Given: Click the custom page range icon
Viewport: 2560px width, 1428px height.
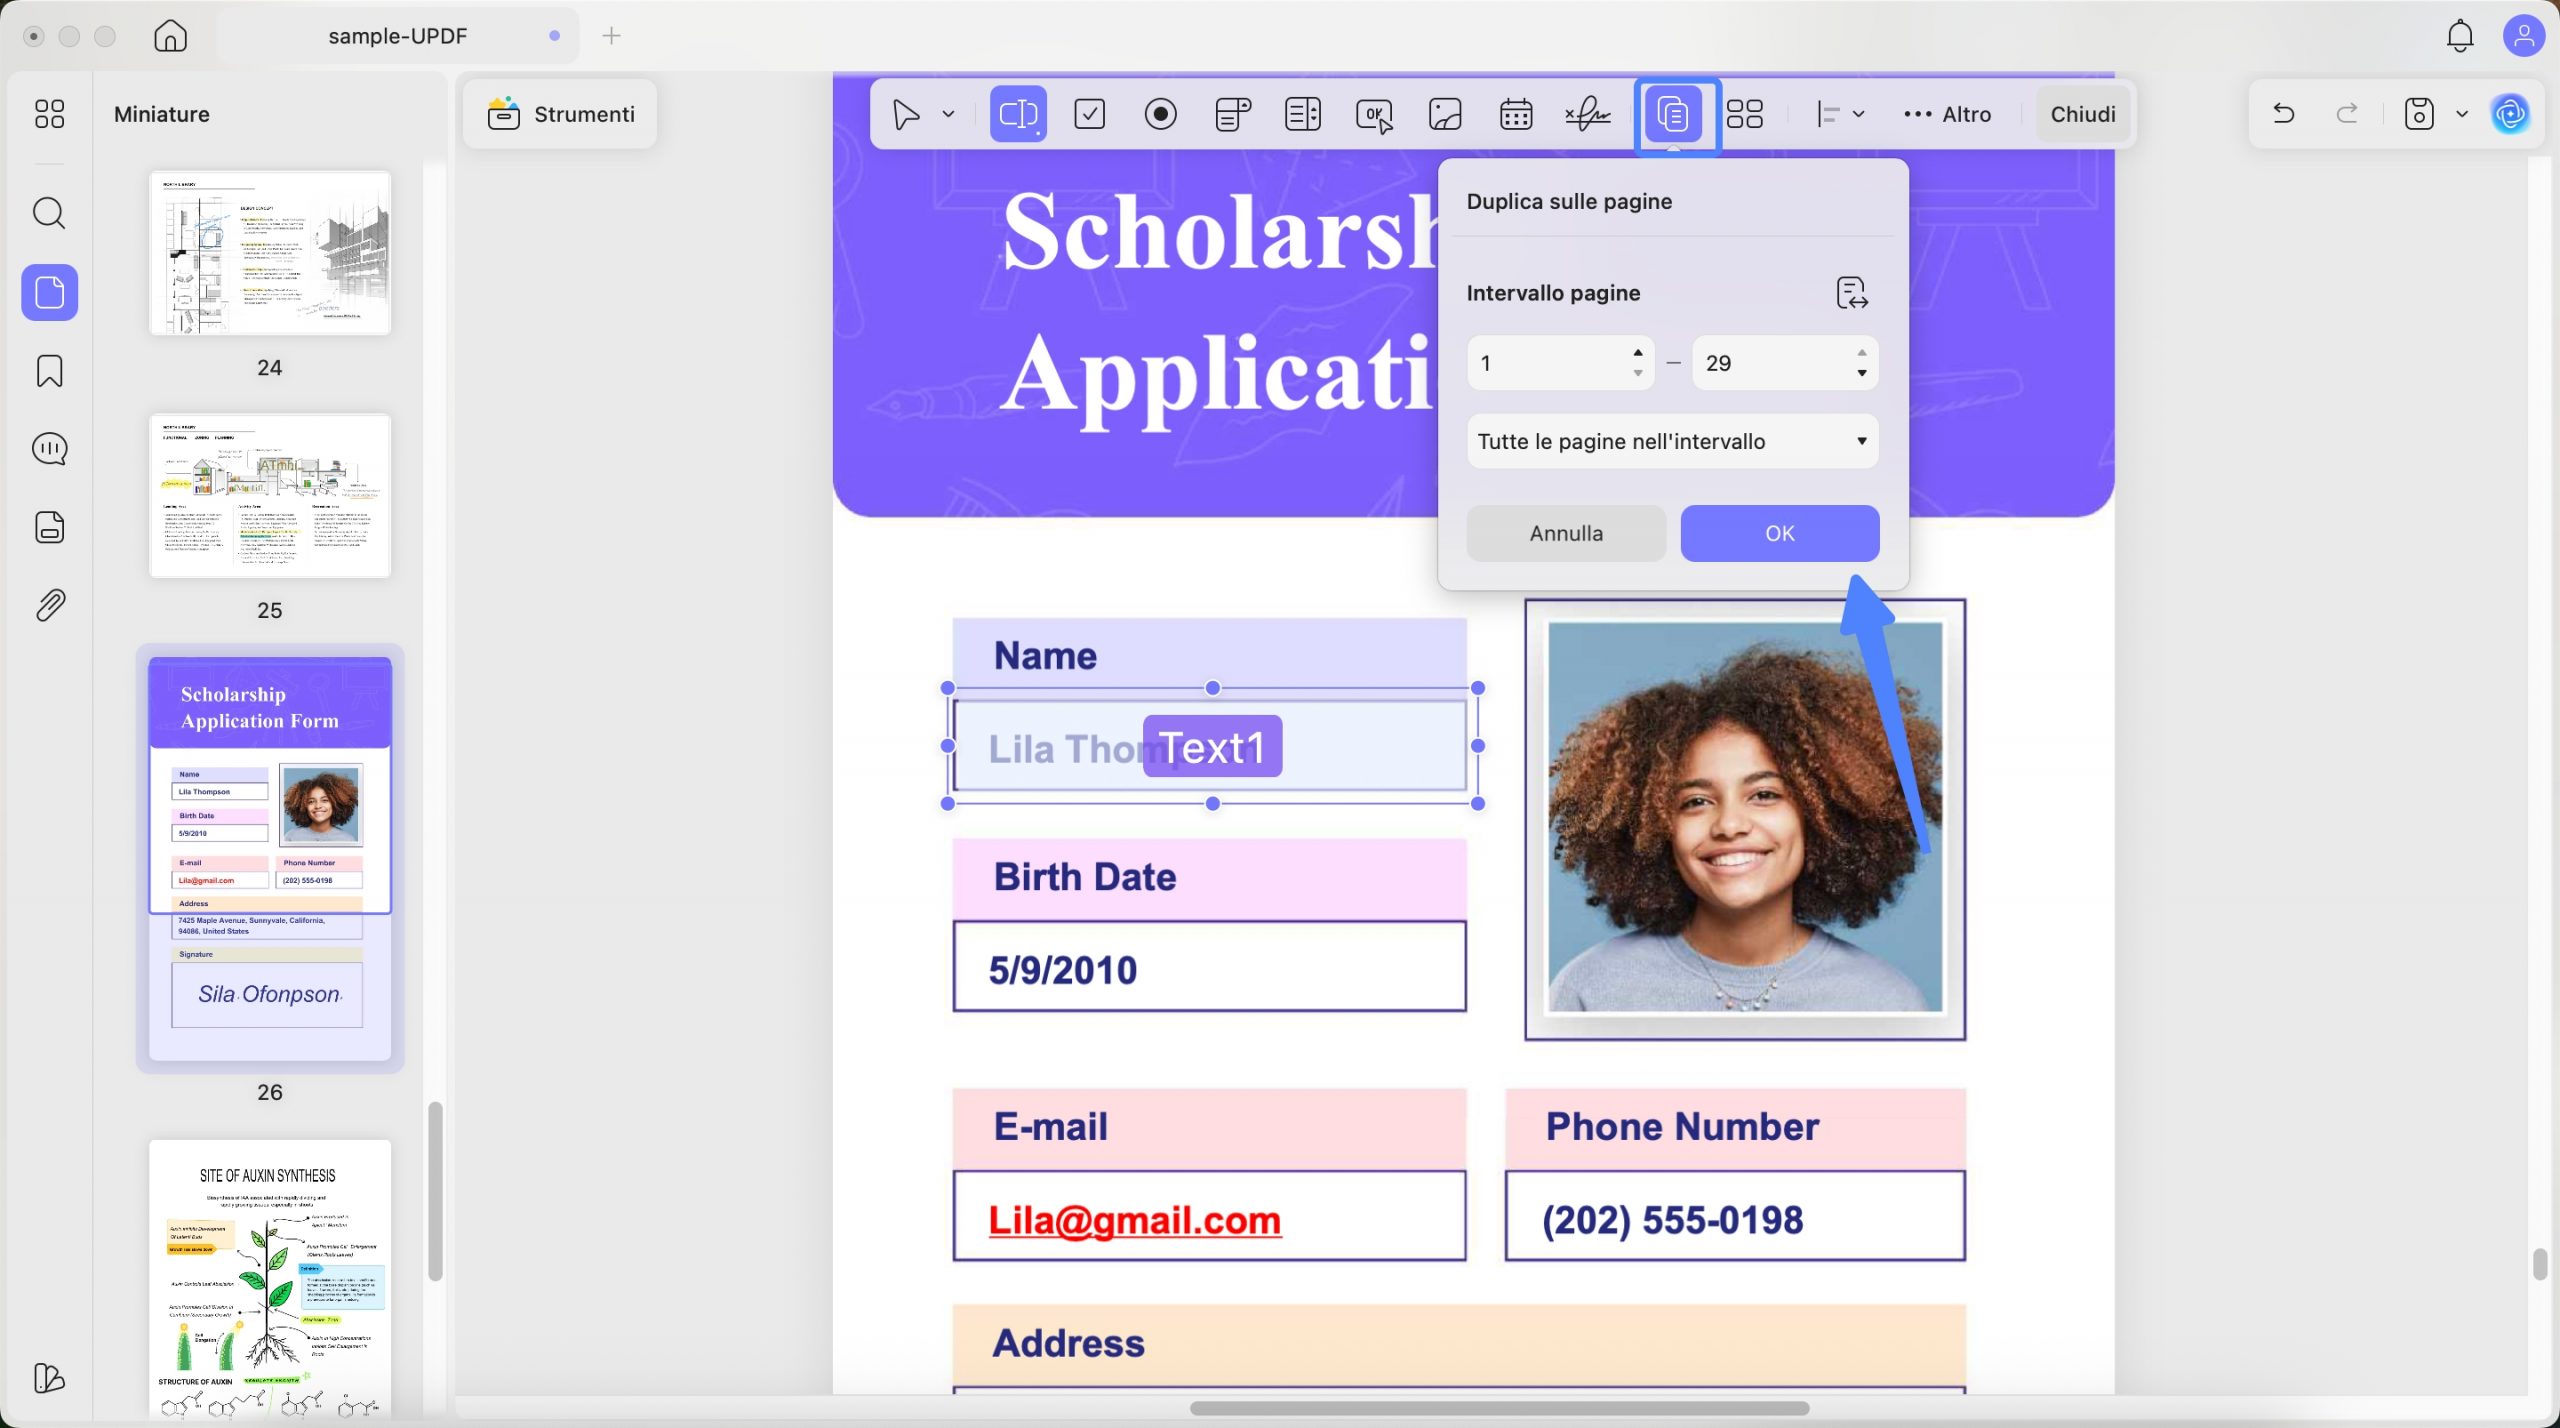Looking at the screenshot, I should coord(1852,293).
